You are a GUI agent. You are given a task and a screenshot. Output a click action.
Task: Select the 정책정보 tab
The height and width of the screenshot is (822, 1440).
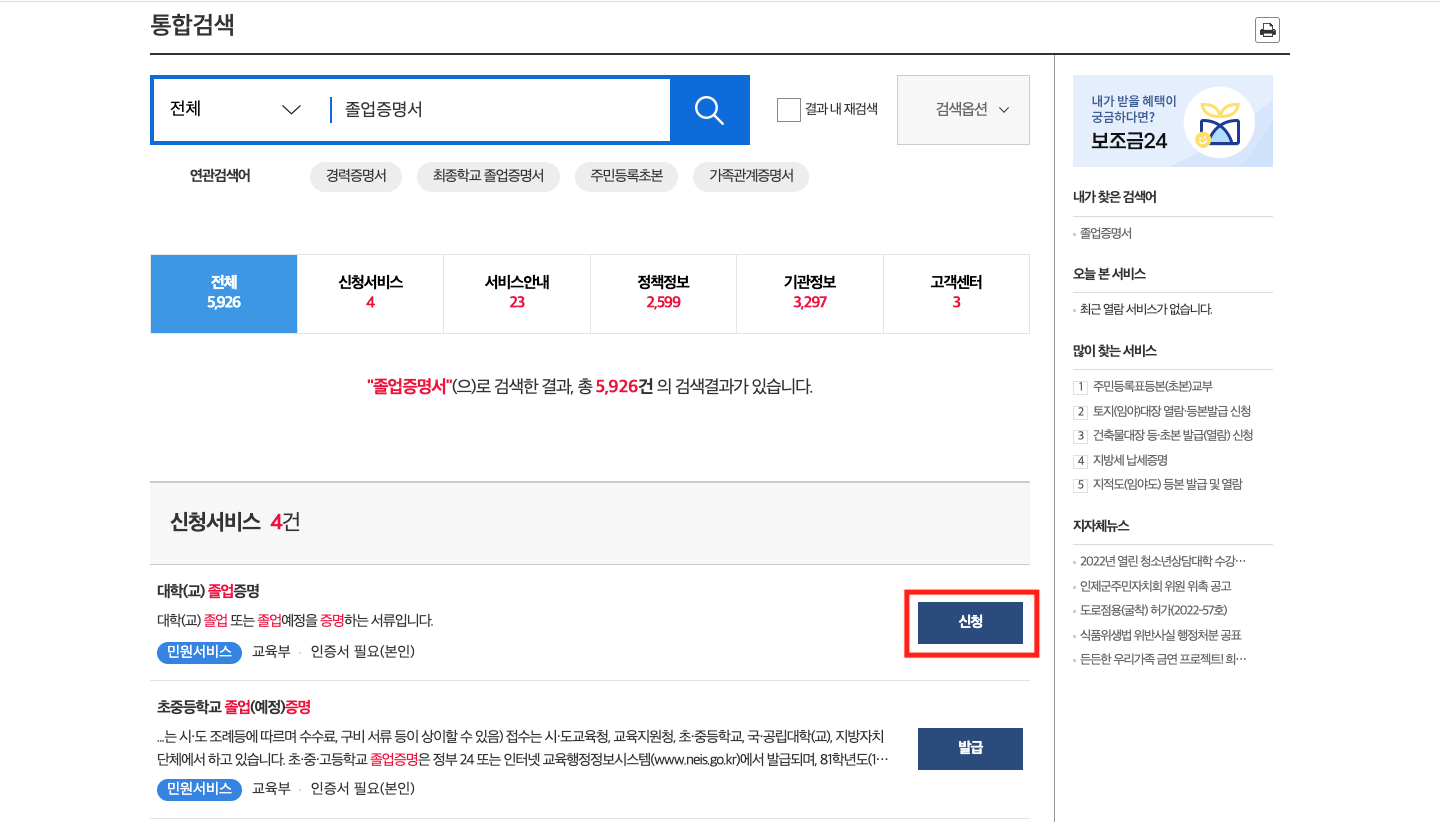coord(663,293)
